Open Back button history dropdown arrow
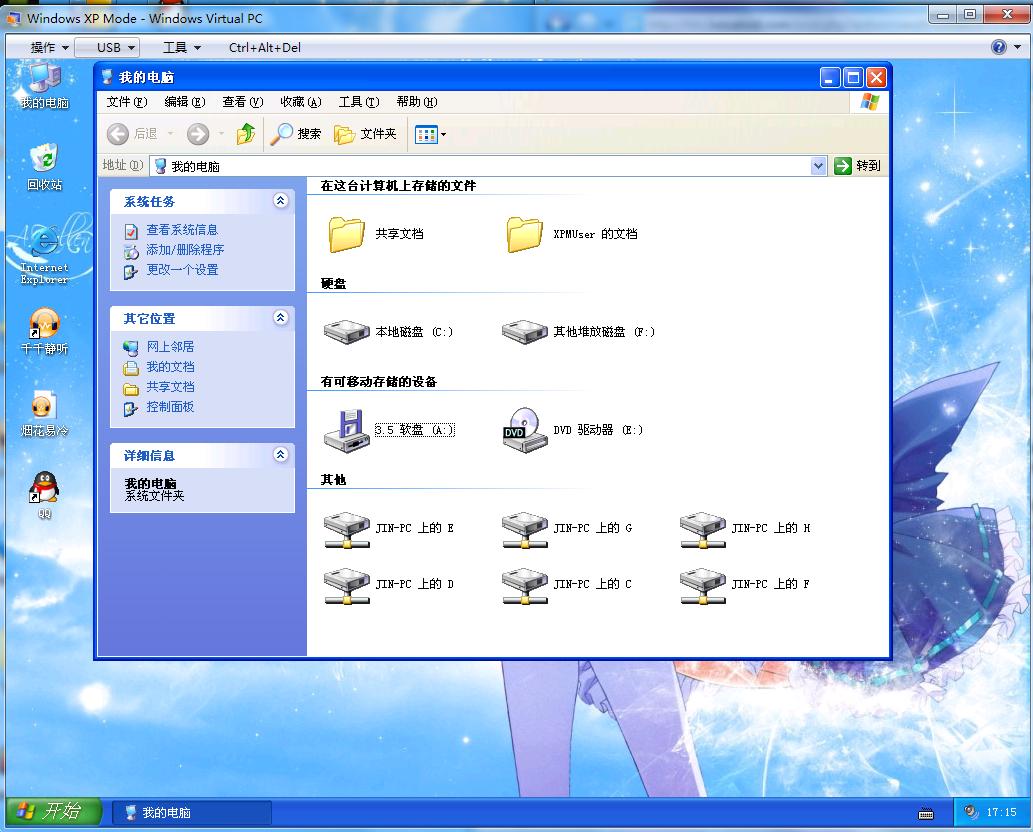 [171, 134]
